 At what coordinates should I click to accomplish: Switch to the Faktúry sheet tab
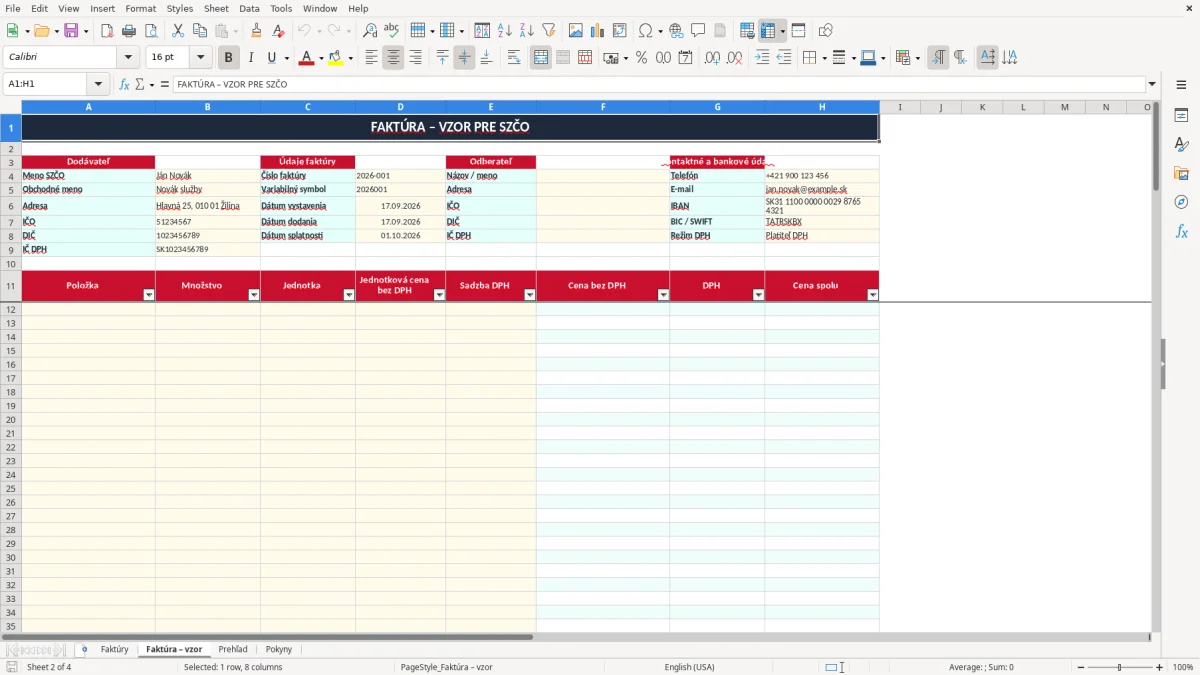[114, 650]
